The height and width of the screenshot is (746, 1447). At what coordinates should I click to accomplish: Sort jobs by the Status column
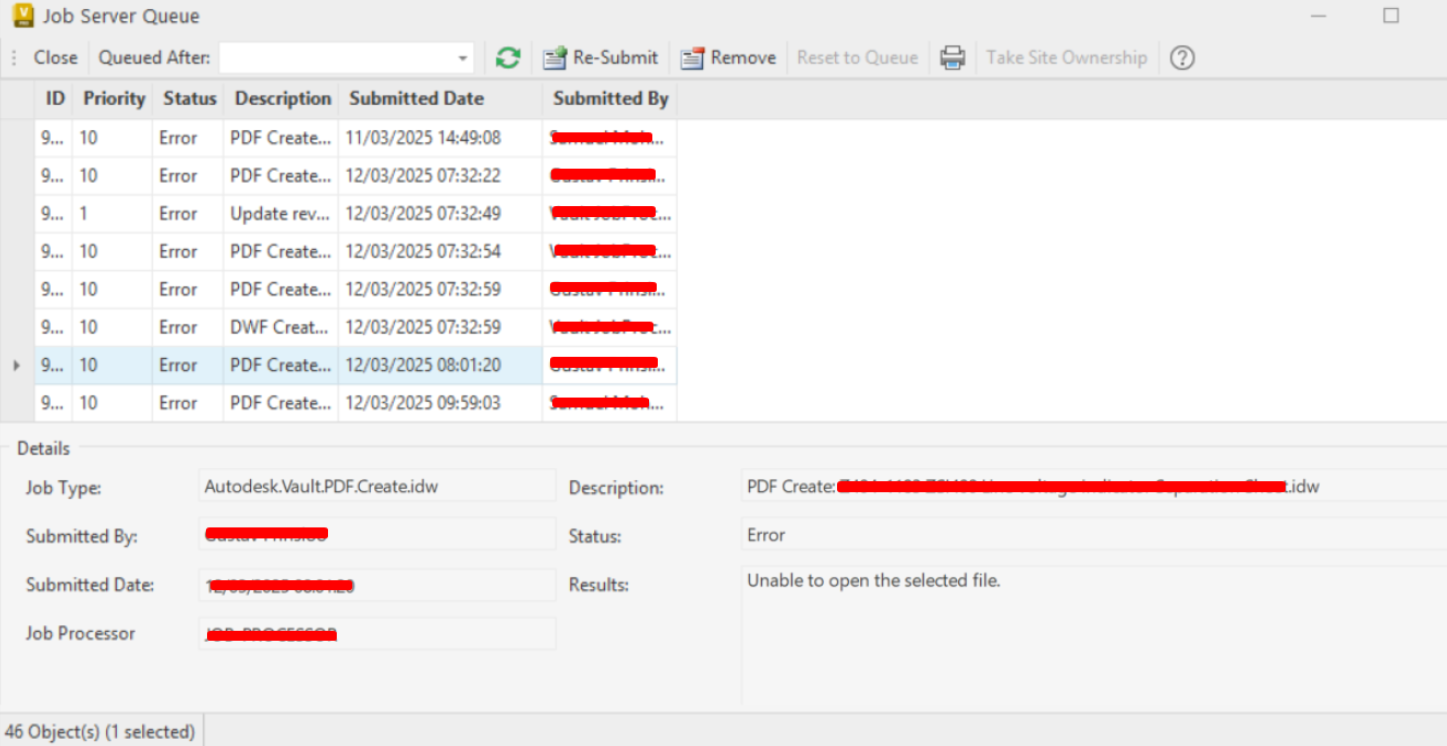(189, 98)
